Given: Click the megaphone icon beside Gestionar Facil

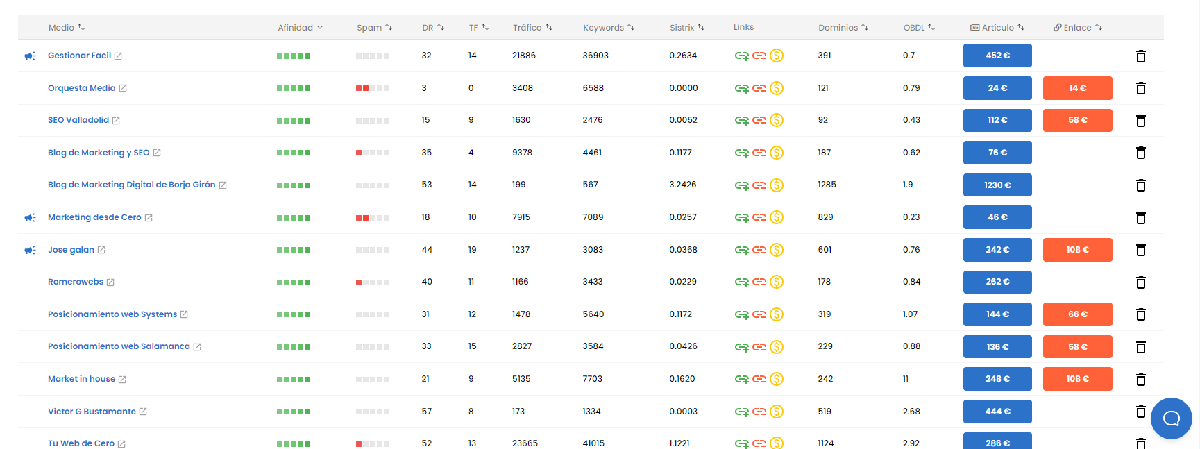Looking at the screenshot, I should [x=29, y=56].
